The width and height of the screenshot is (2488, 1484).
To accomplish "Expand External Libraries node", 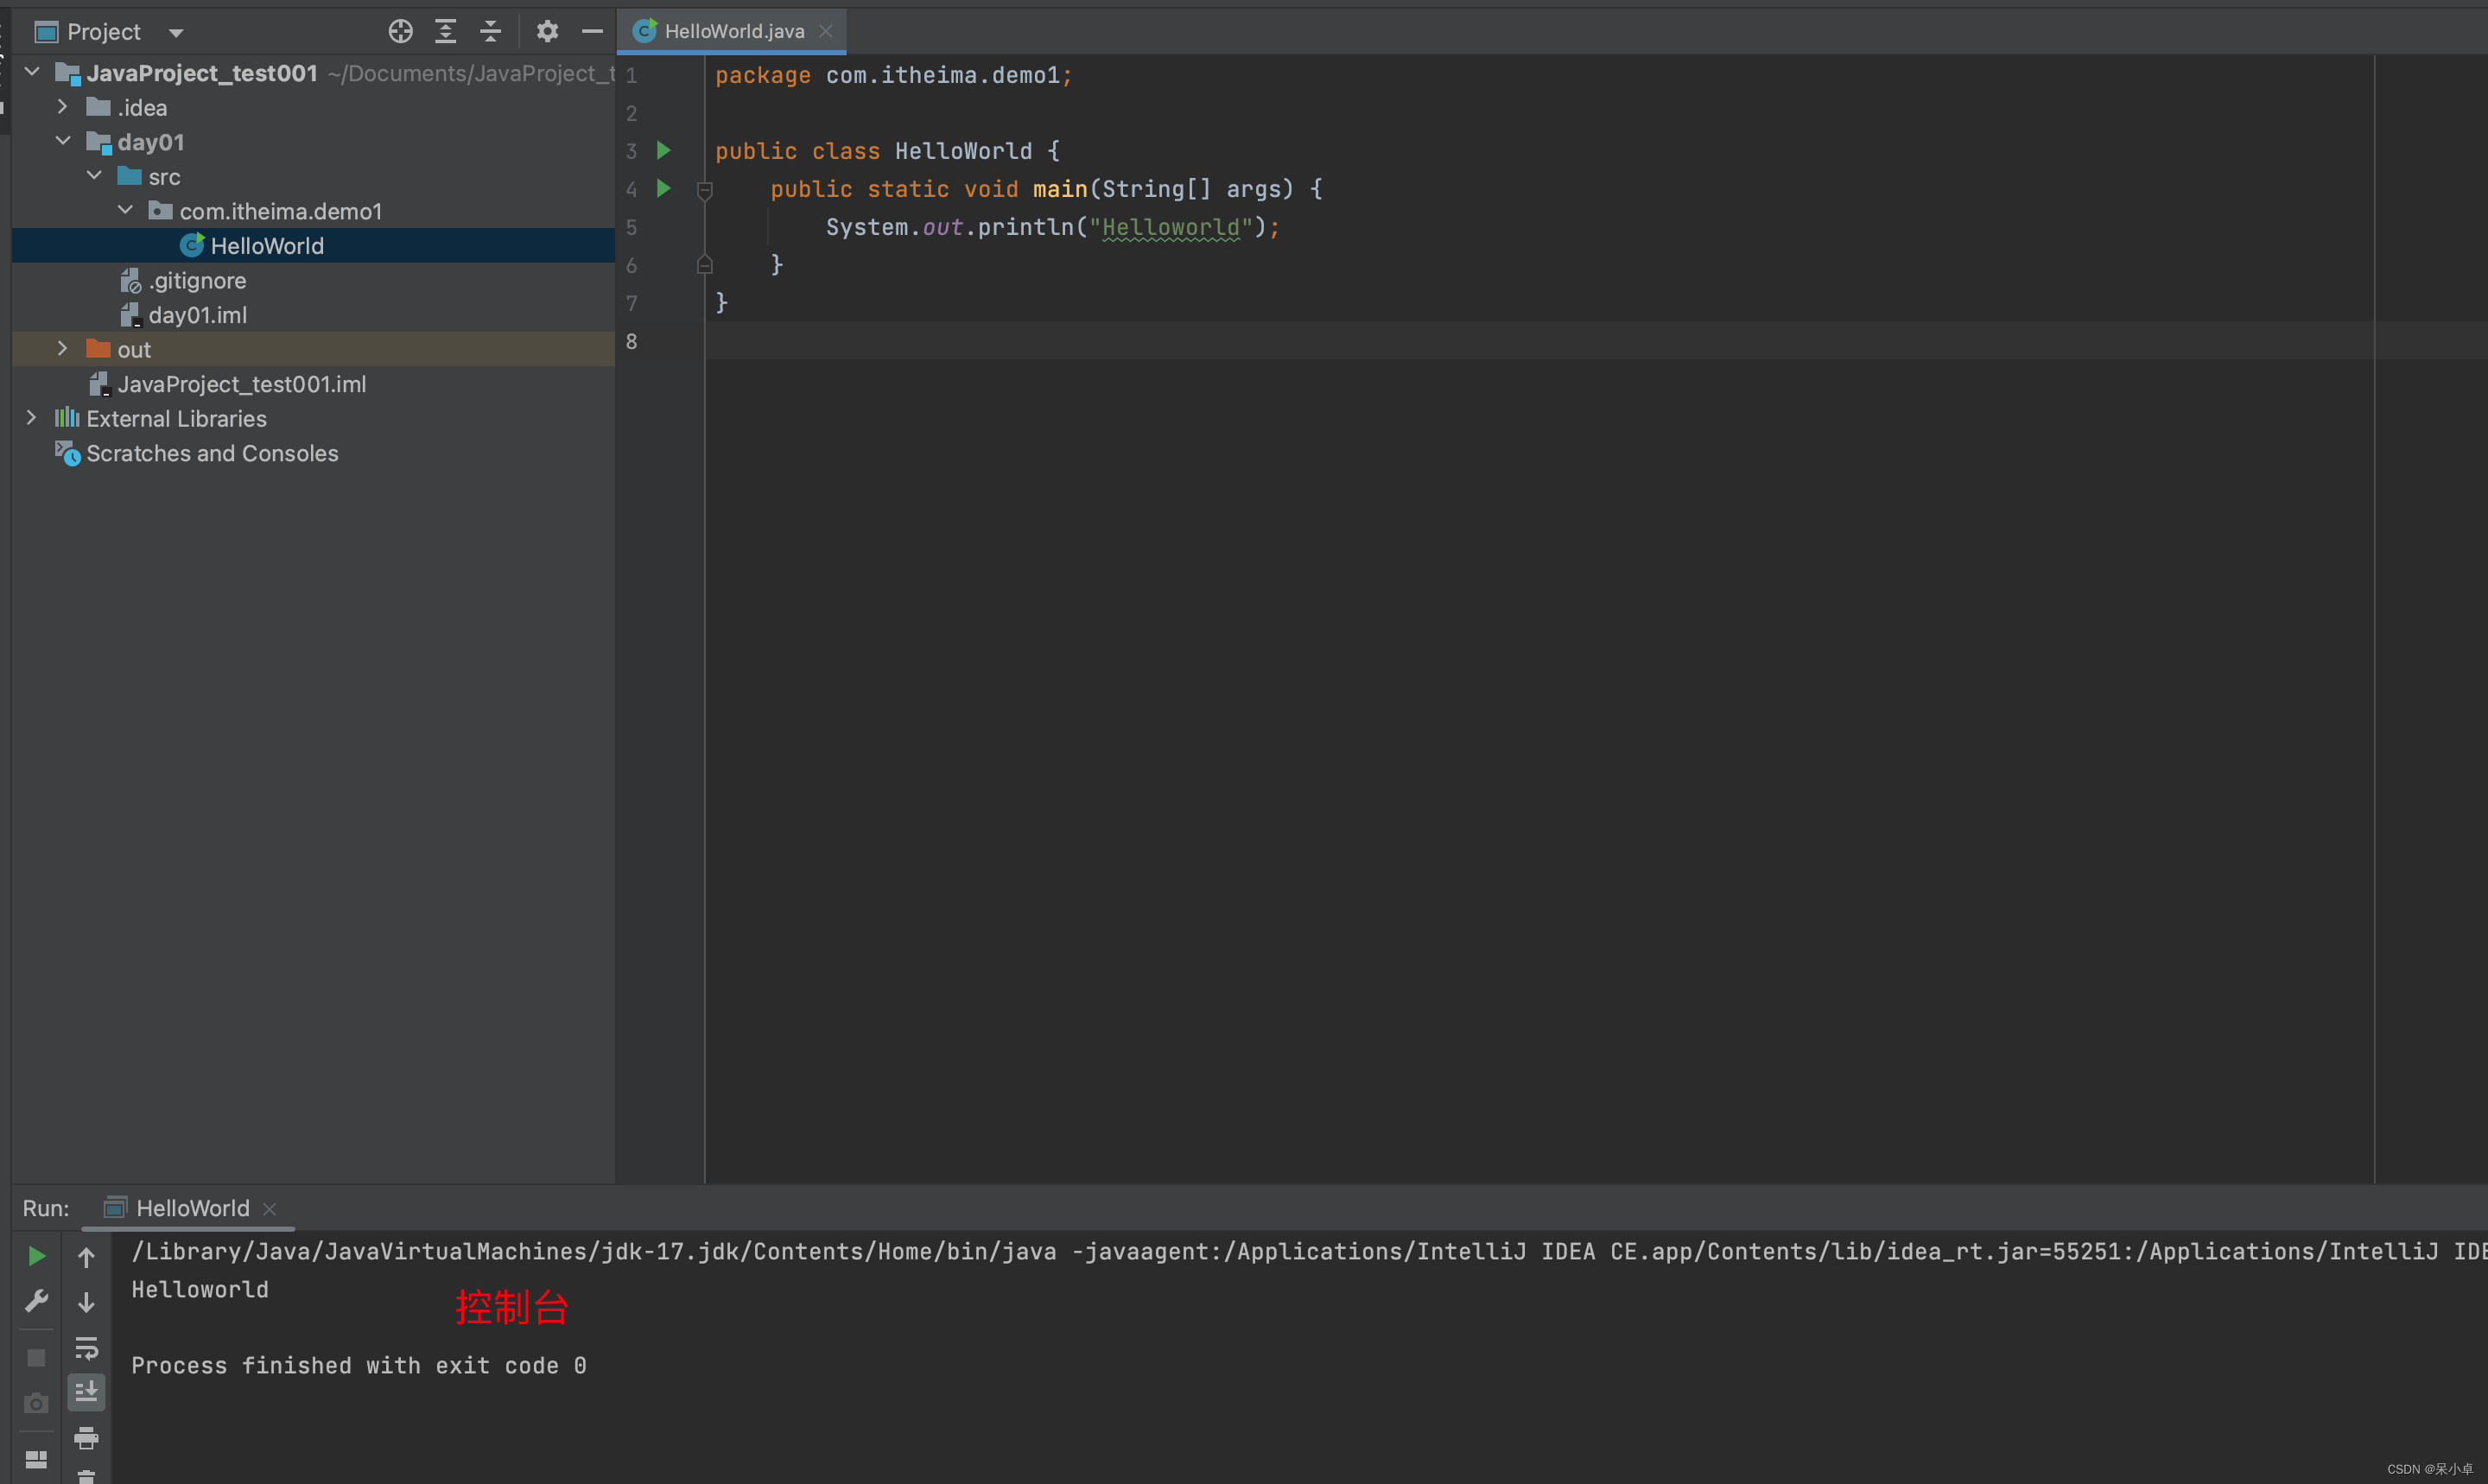I will [x=31, y=418].
